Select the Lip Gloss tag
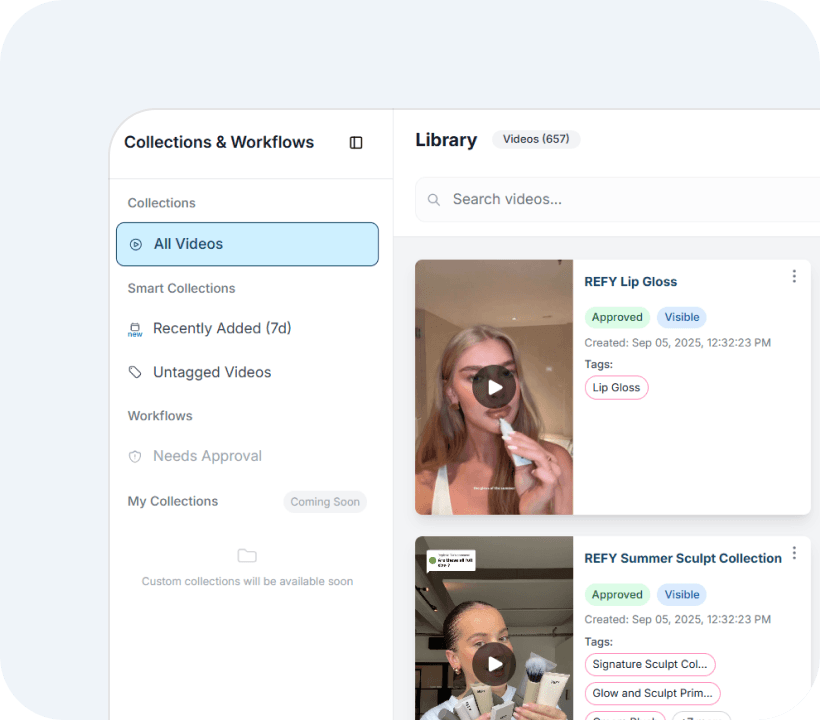This screenshot has height=720, width=820. point(616,387)
